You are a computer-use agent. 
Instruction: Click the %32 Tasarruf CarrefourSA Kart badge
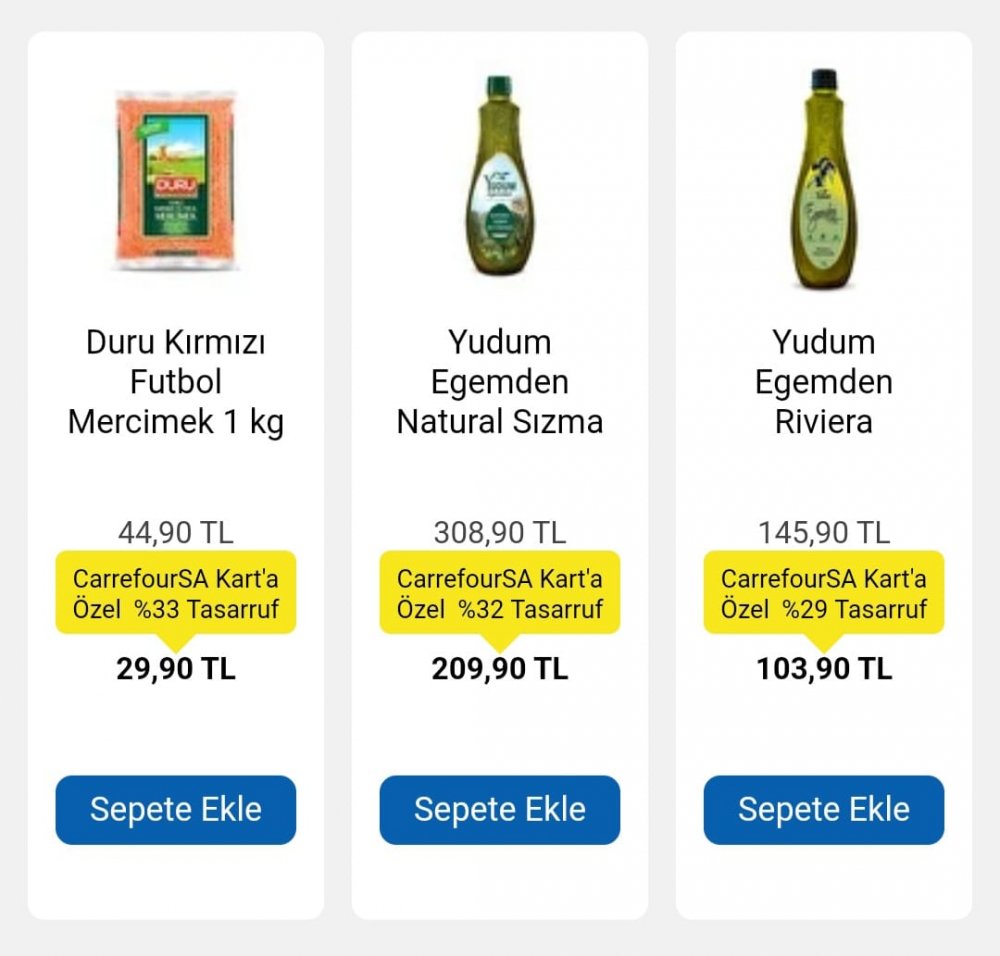499,593
